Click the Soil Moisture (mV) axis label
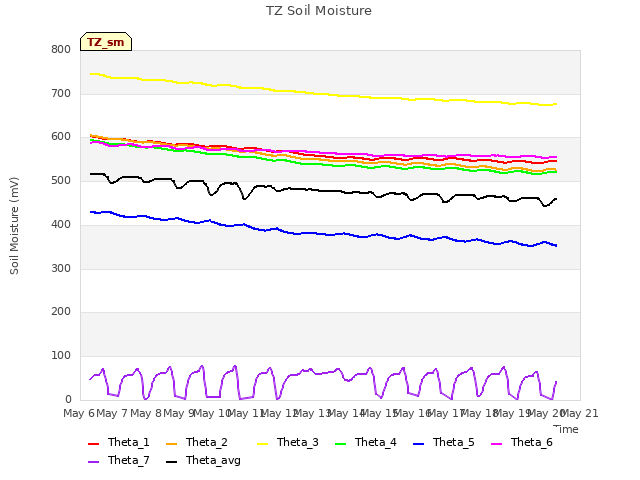Viewport: 640px width, 480px height. (14, 226)
